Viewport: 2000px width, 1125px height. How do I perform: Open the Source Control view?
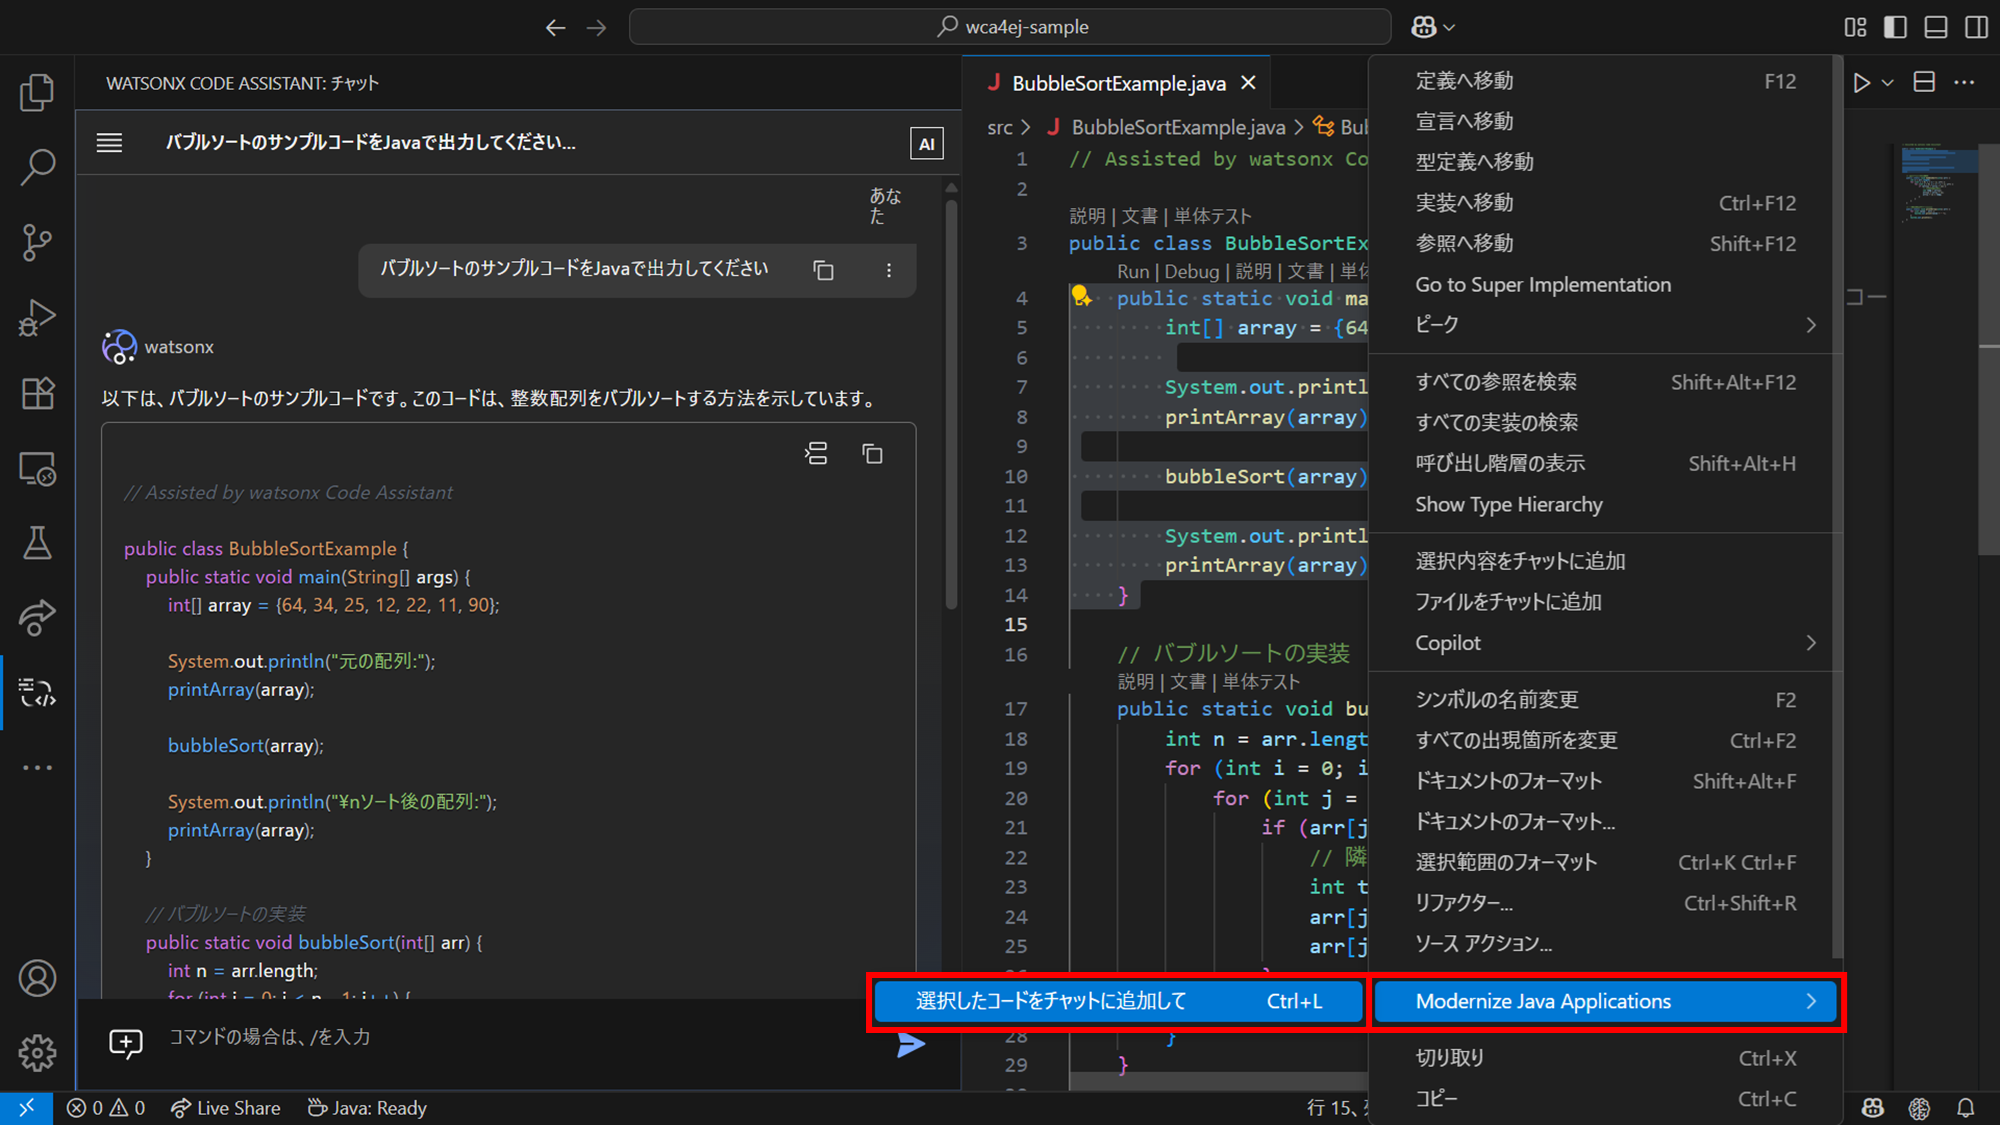37,242
